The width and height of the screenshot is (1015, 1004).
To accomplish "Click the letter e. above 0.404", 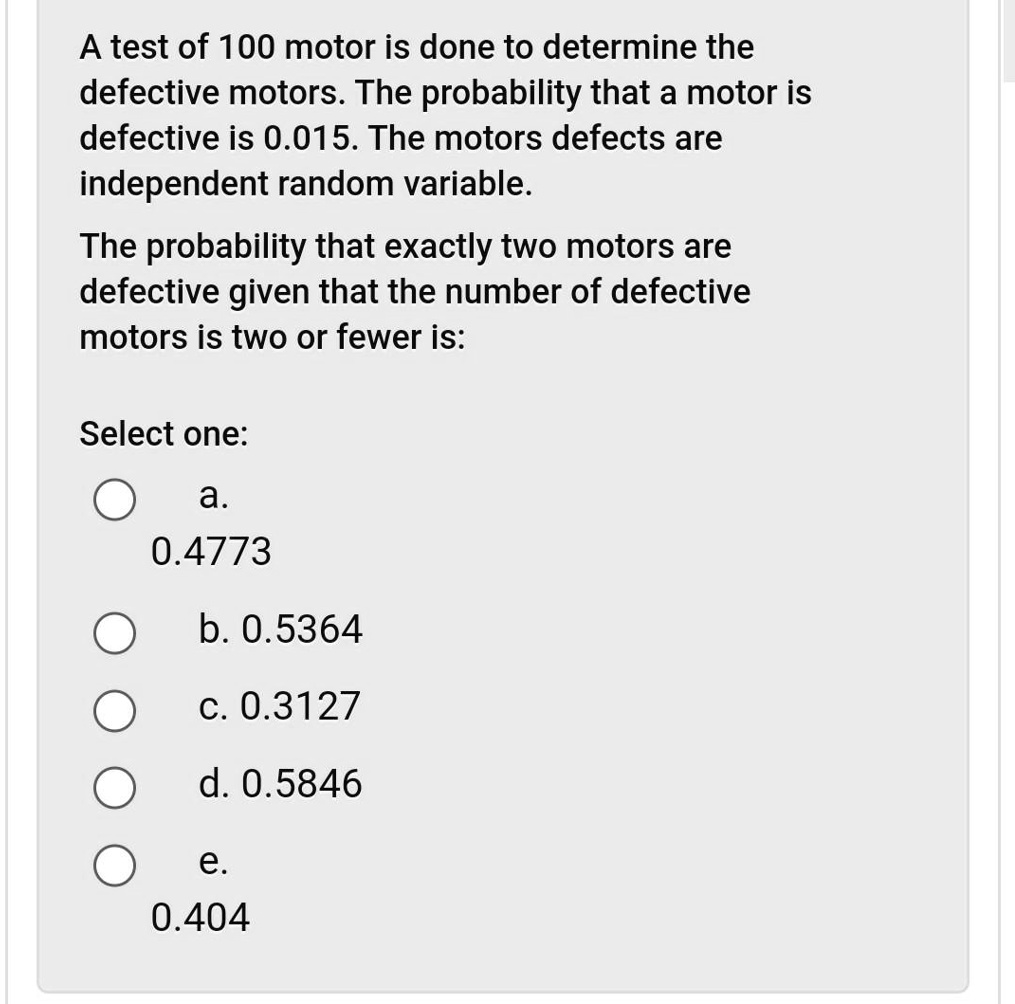I will point(213,861).
